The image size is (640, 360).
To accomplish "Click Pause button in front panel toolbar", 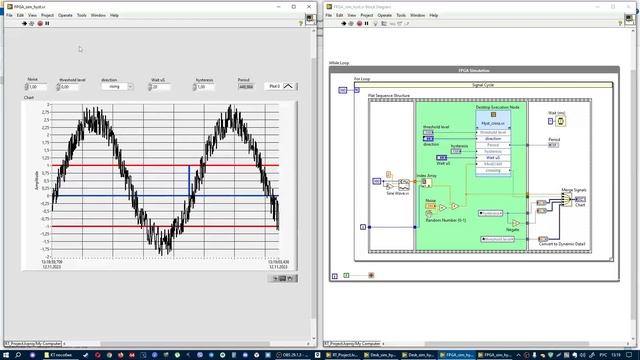I will point(47,24).
